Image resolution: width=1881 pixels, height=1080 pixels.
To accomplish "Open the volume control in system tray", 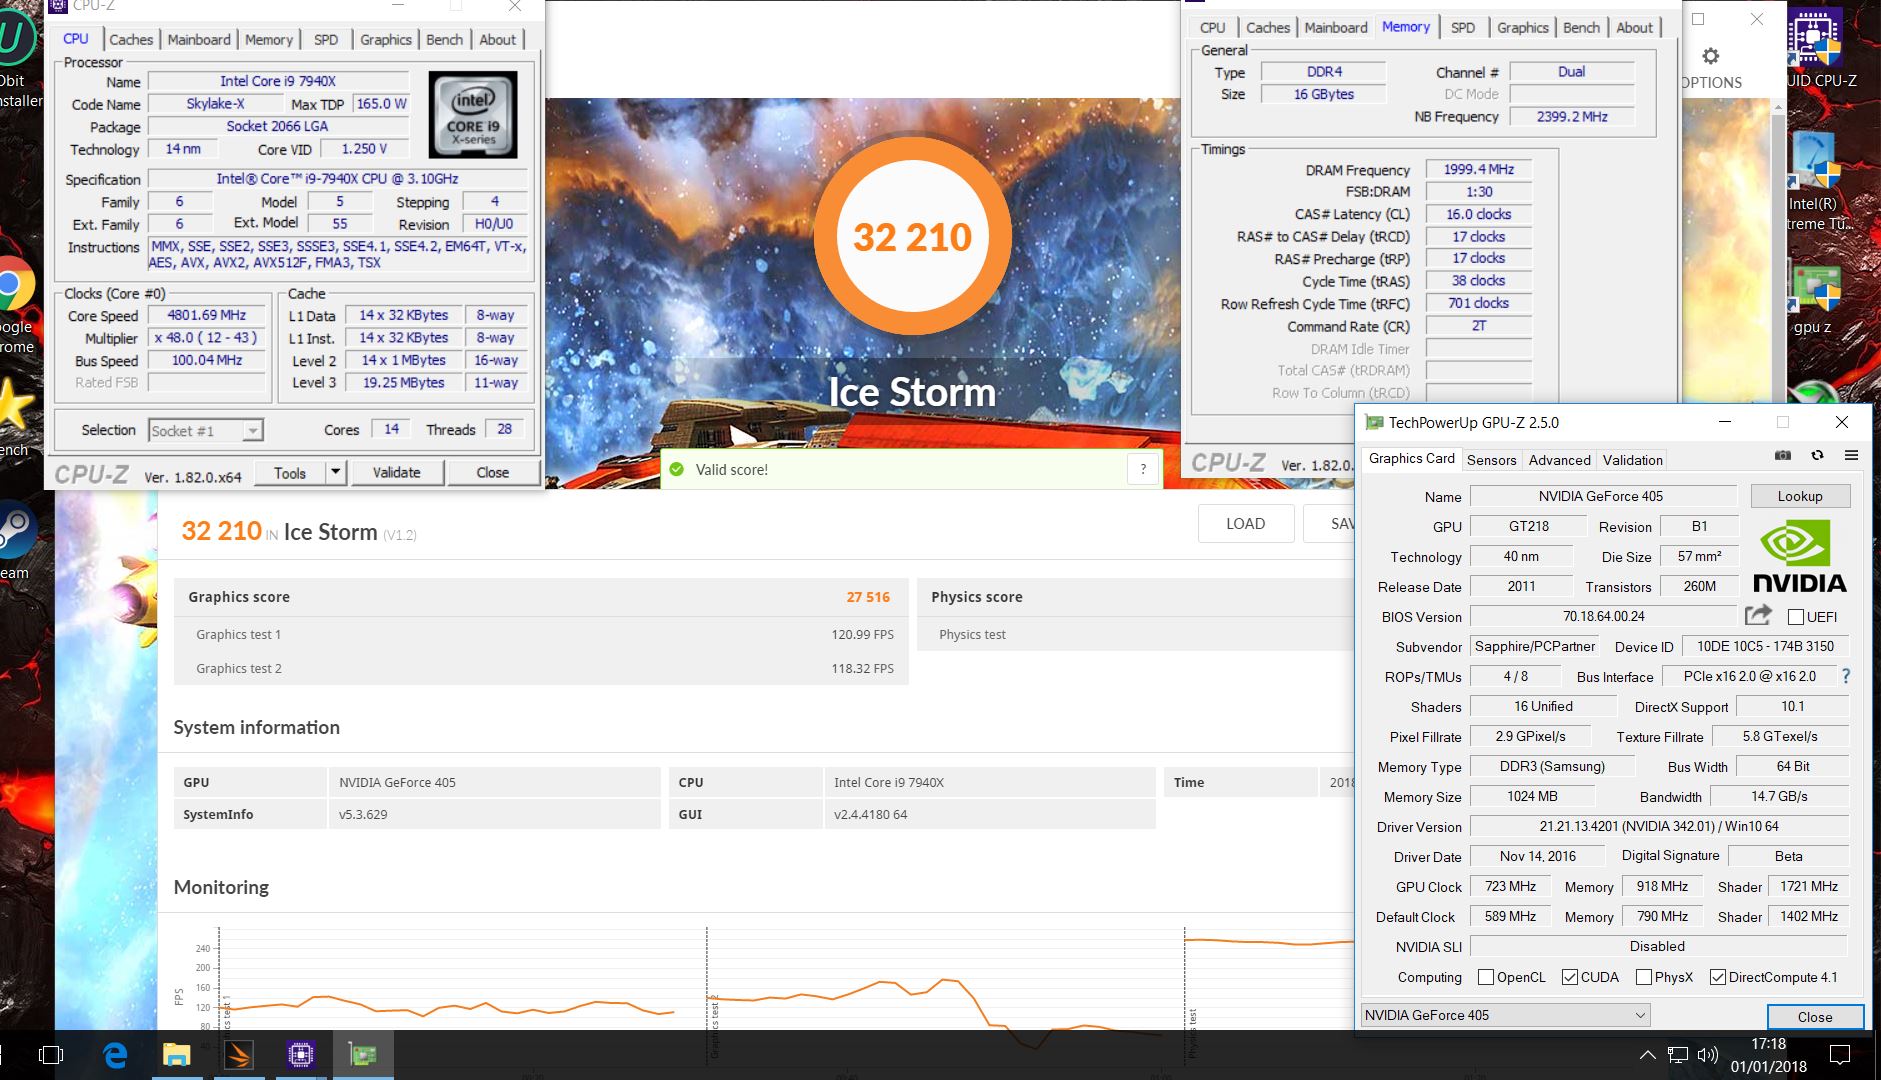I will pos(1708,1055).
